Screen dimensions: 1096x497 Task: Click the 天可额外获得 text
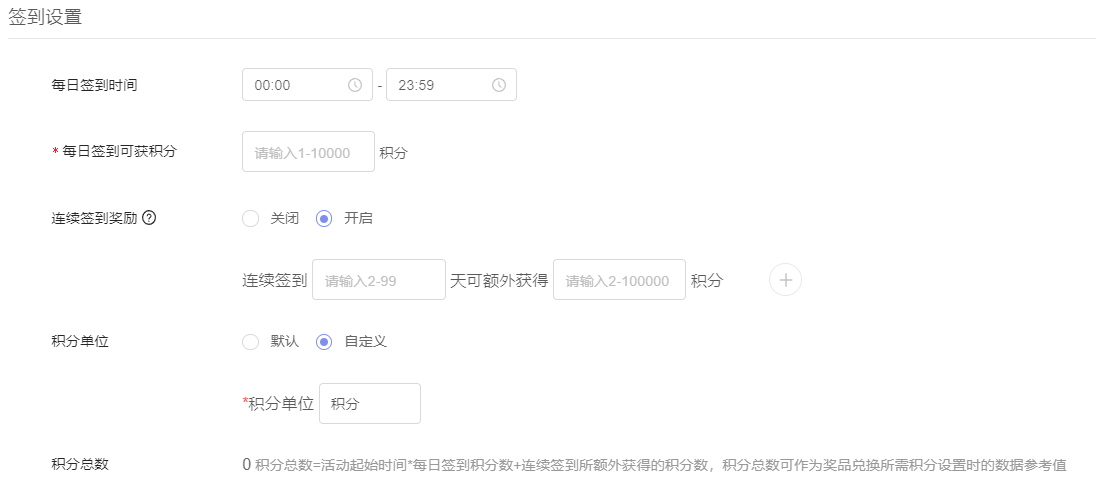(499, 280)
